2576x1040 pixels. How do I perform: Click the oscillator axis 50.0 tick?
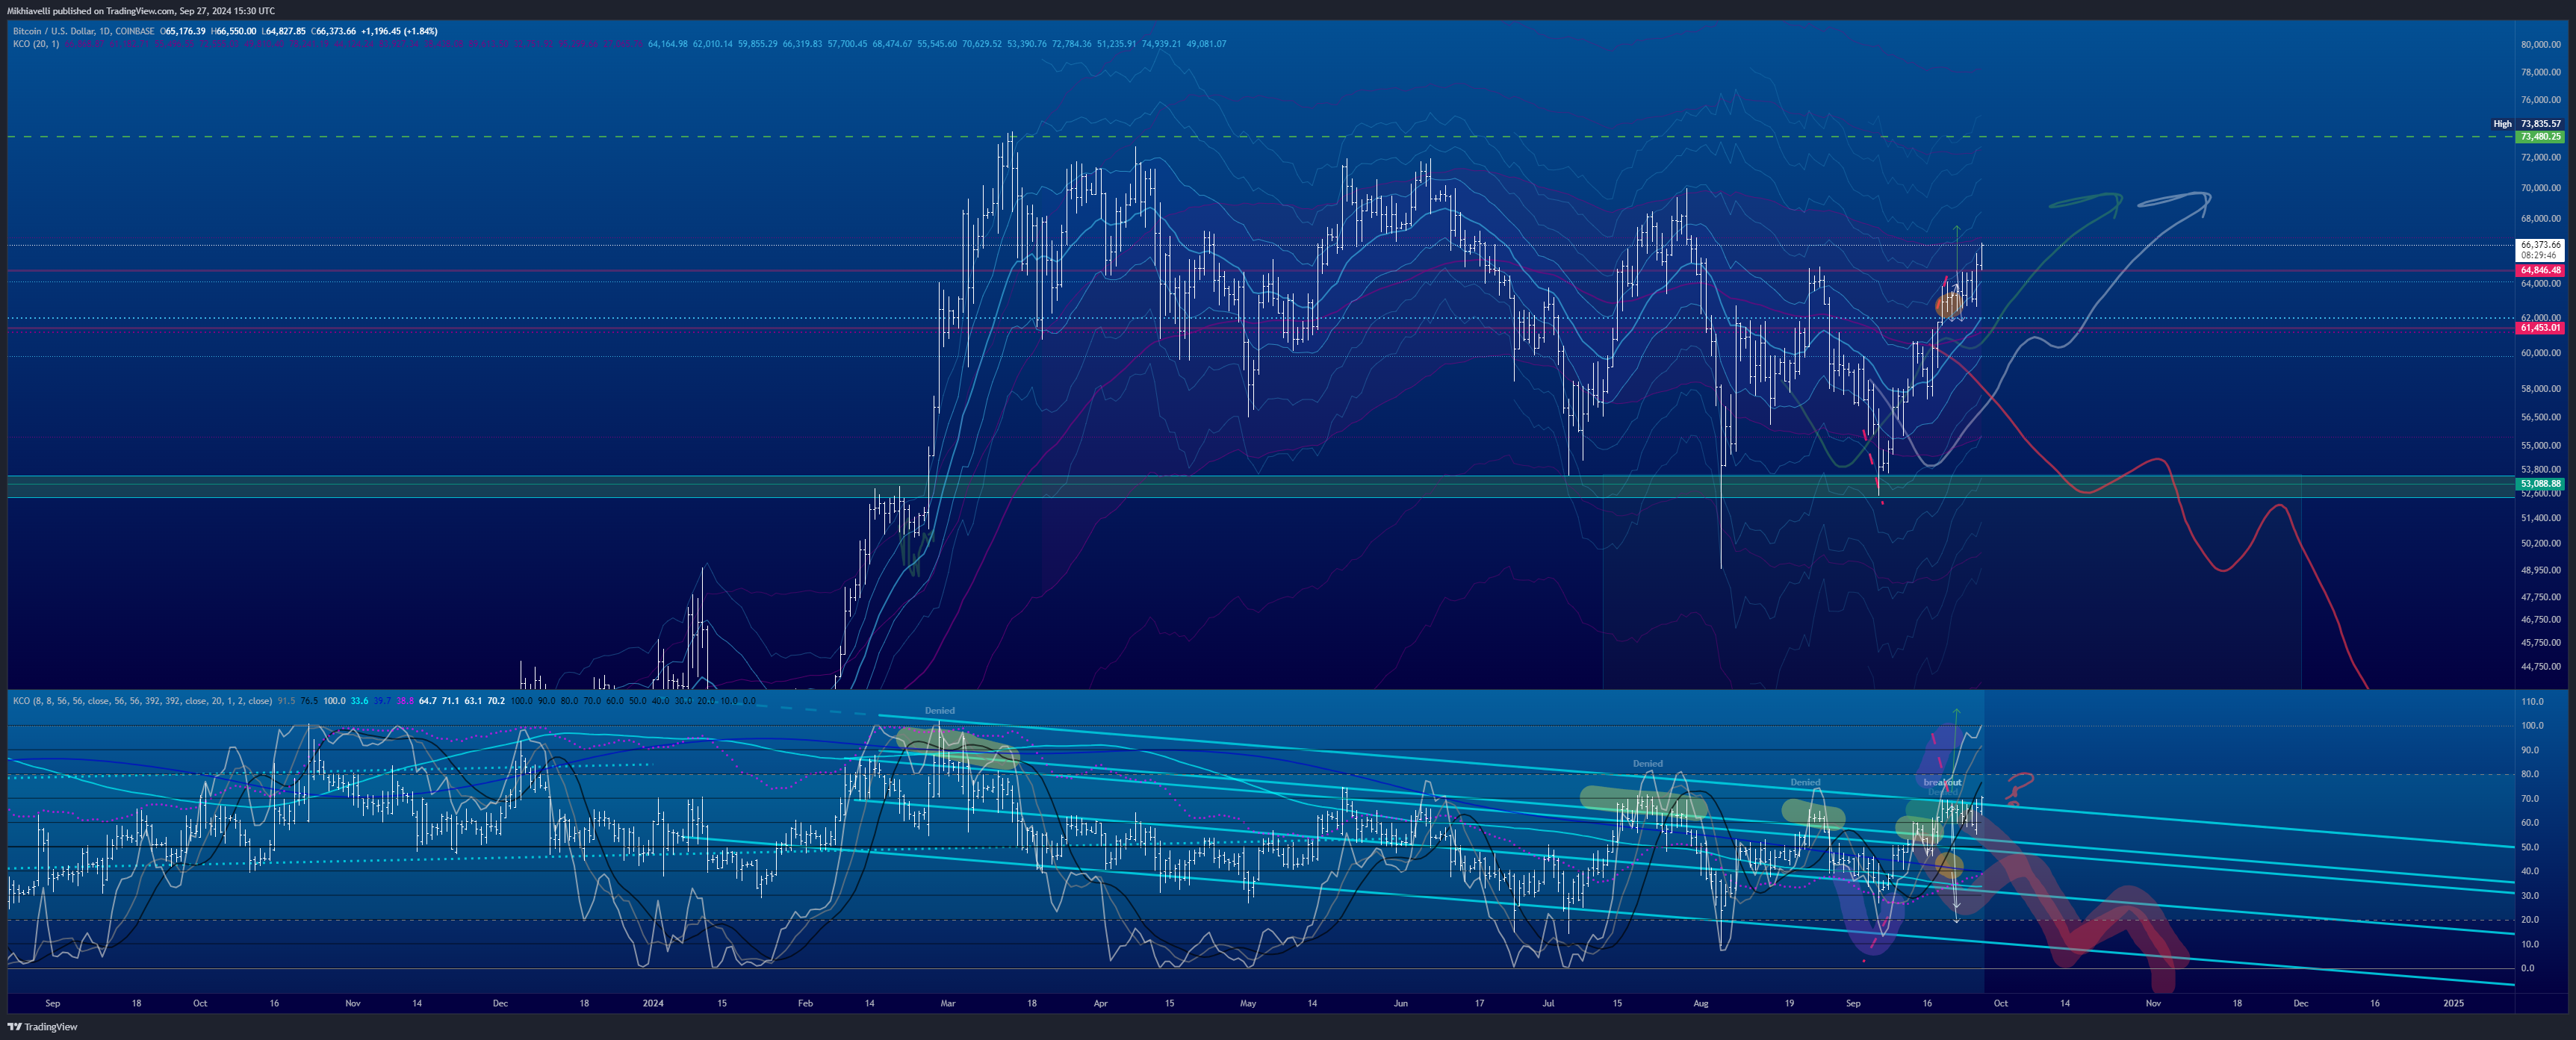click(2529, 847)
